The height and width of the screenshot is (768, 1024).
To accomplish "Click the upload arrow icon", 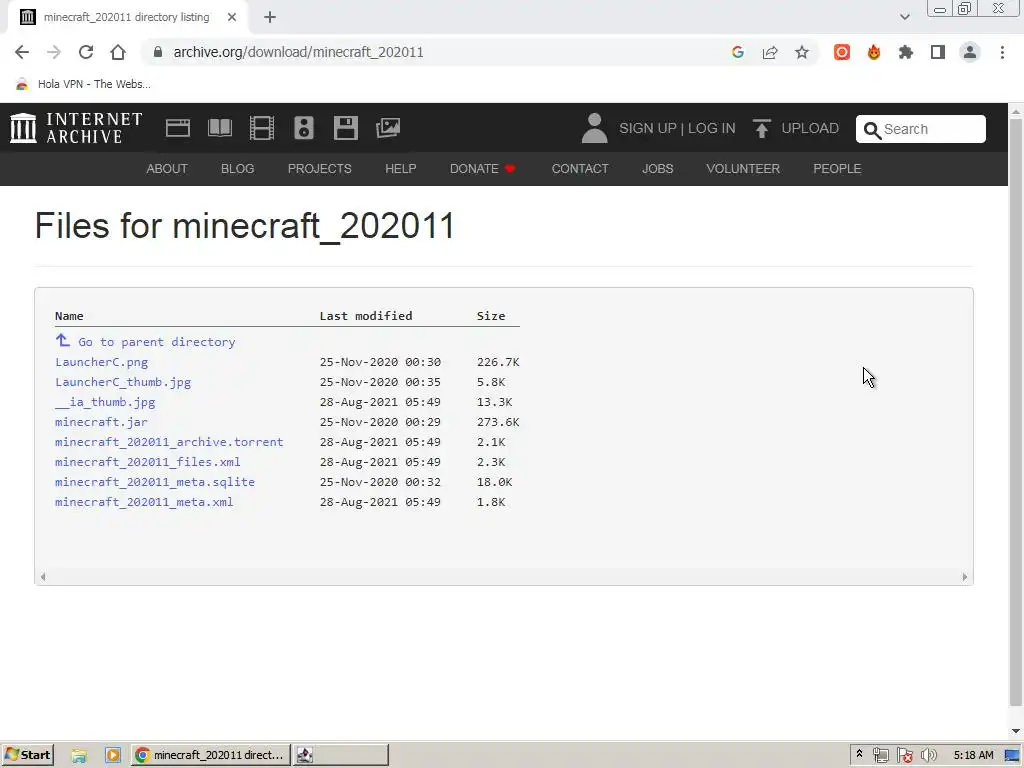I will [x=761, y=128].
